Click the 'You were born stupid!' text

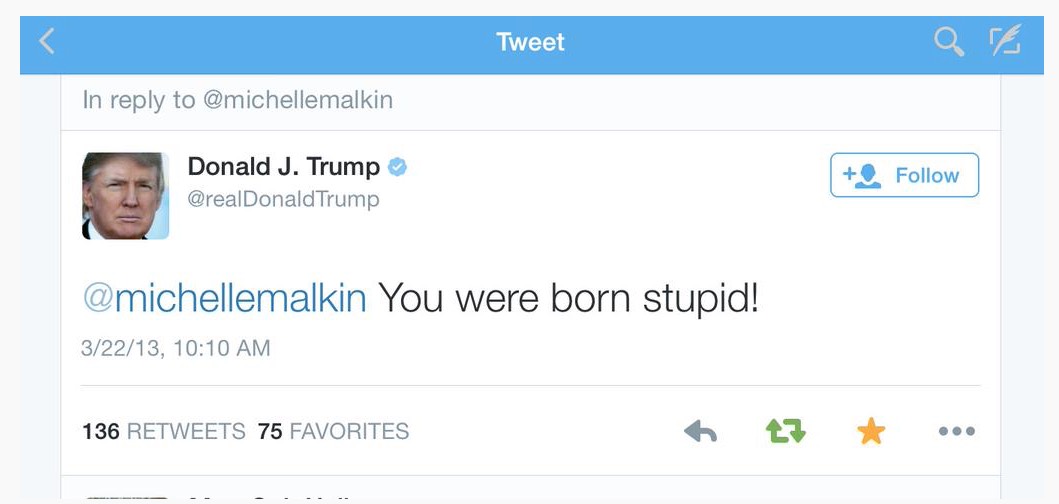pos(568,298)
